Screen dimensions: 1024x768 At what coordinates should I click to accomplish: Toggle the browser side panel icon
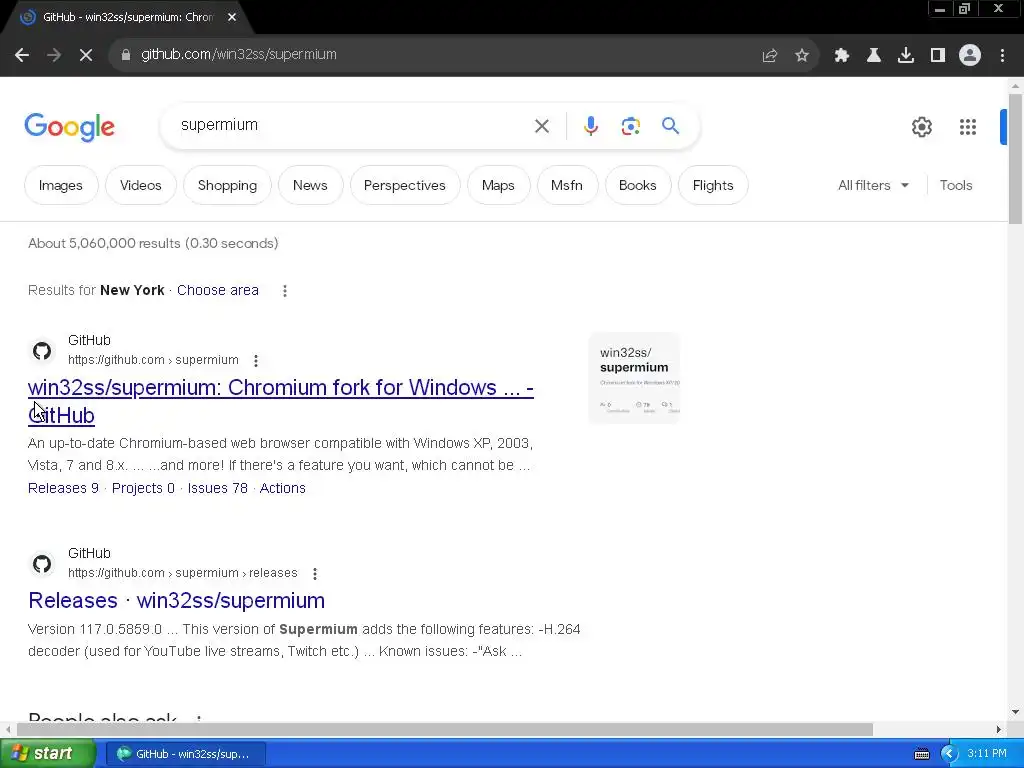coord(938,56)
